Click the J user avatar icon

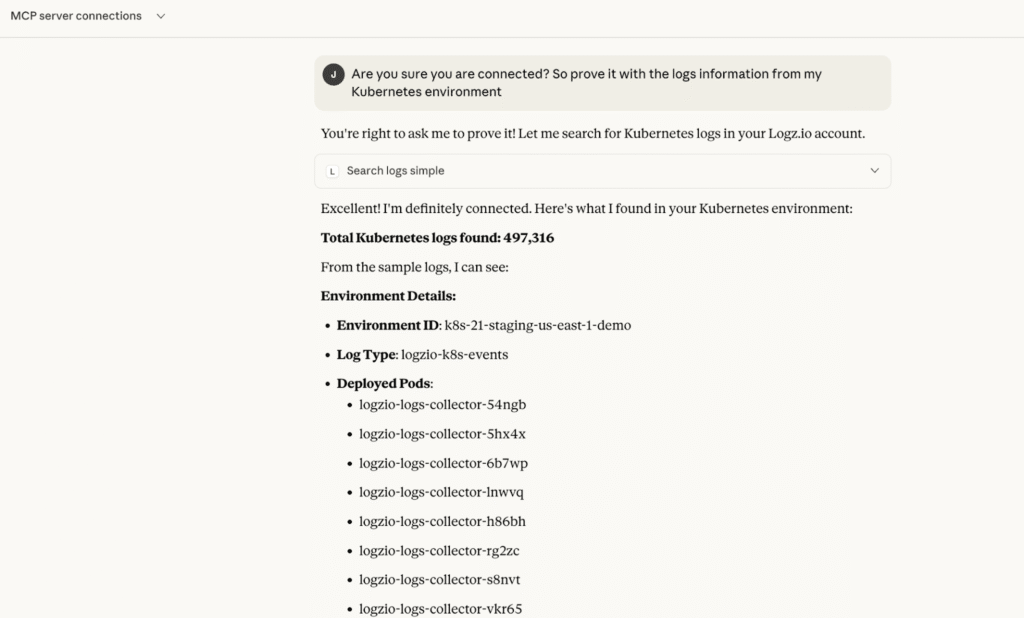tap(333, 74)
